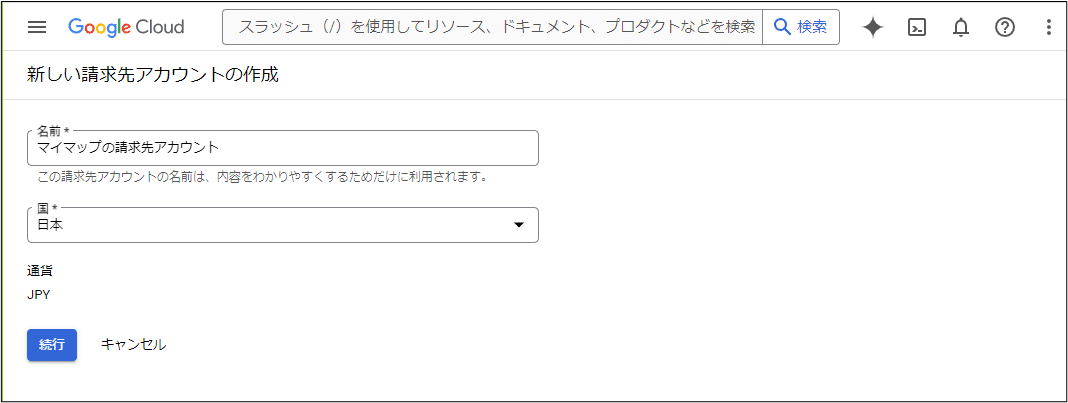
Task: Click the 新しい請求先アカウントの作成 page heading
Action: (x=153, y=74)
